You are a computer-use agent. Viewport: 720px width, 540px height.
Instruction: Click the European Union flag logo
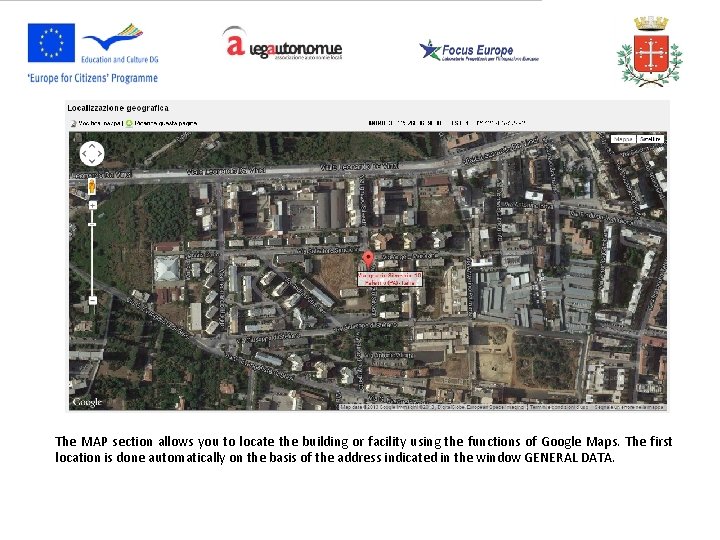pyautogui.click(x=51, y=43)
